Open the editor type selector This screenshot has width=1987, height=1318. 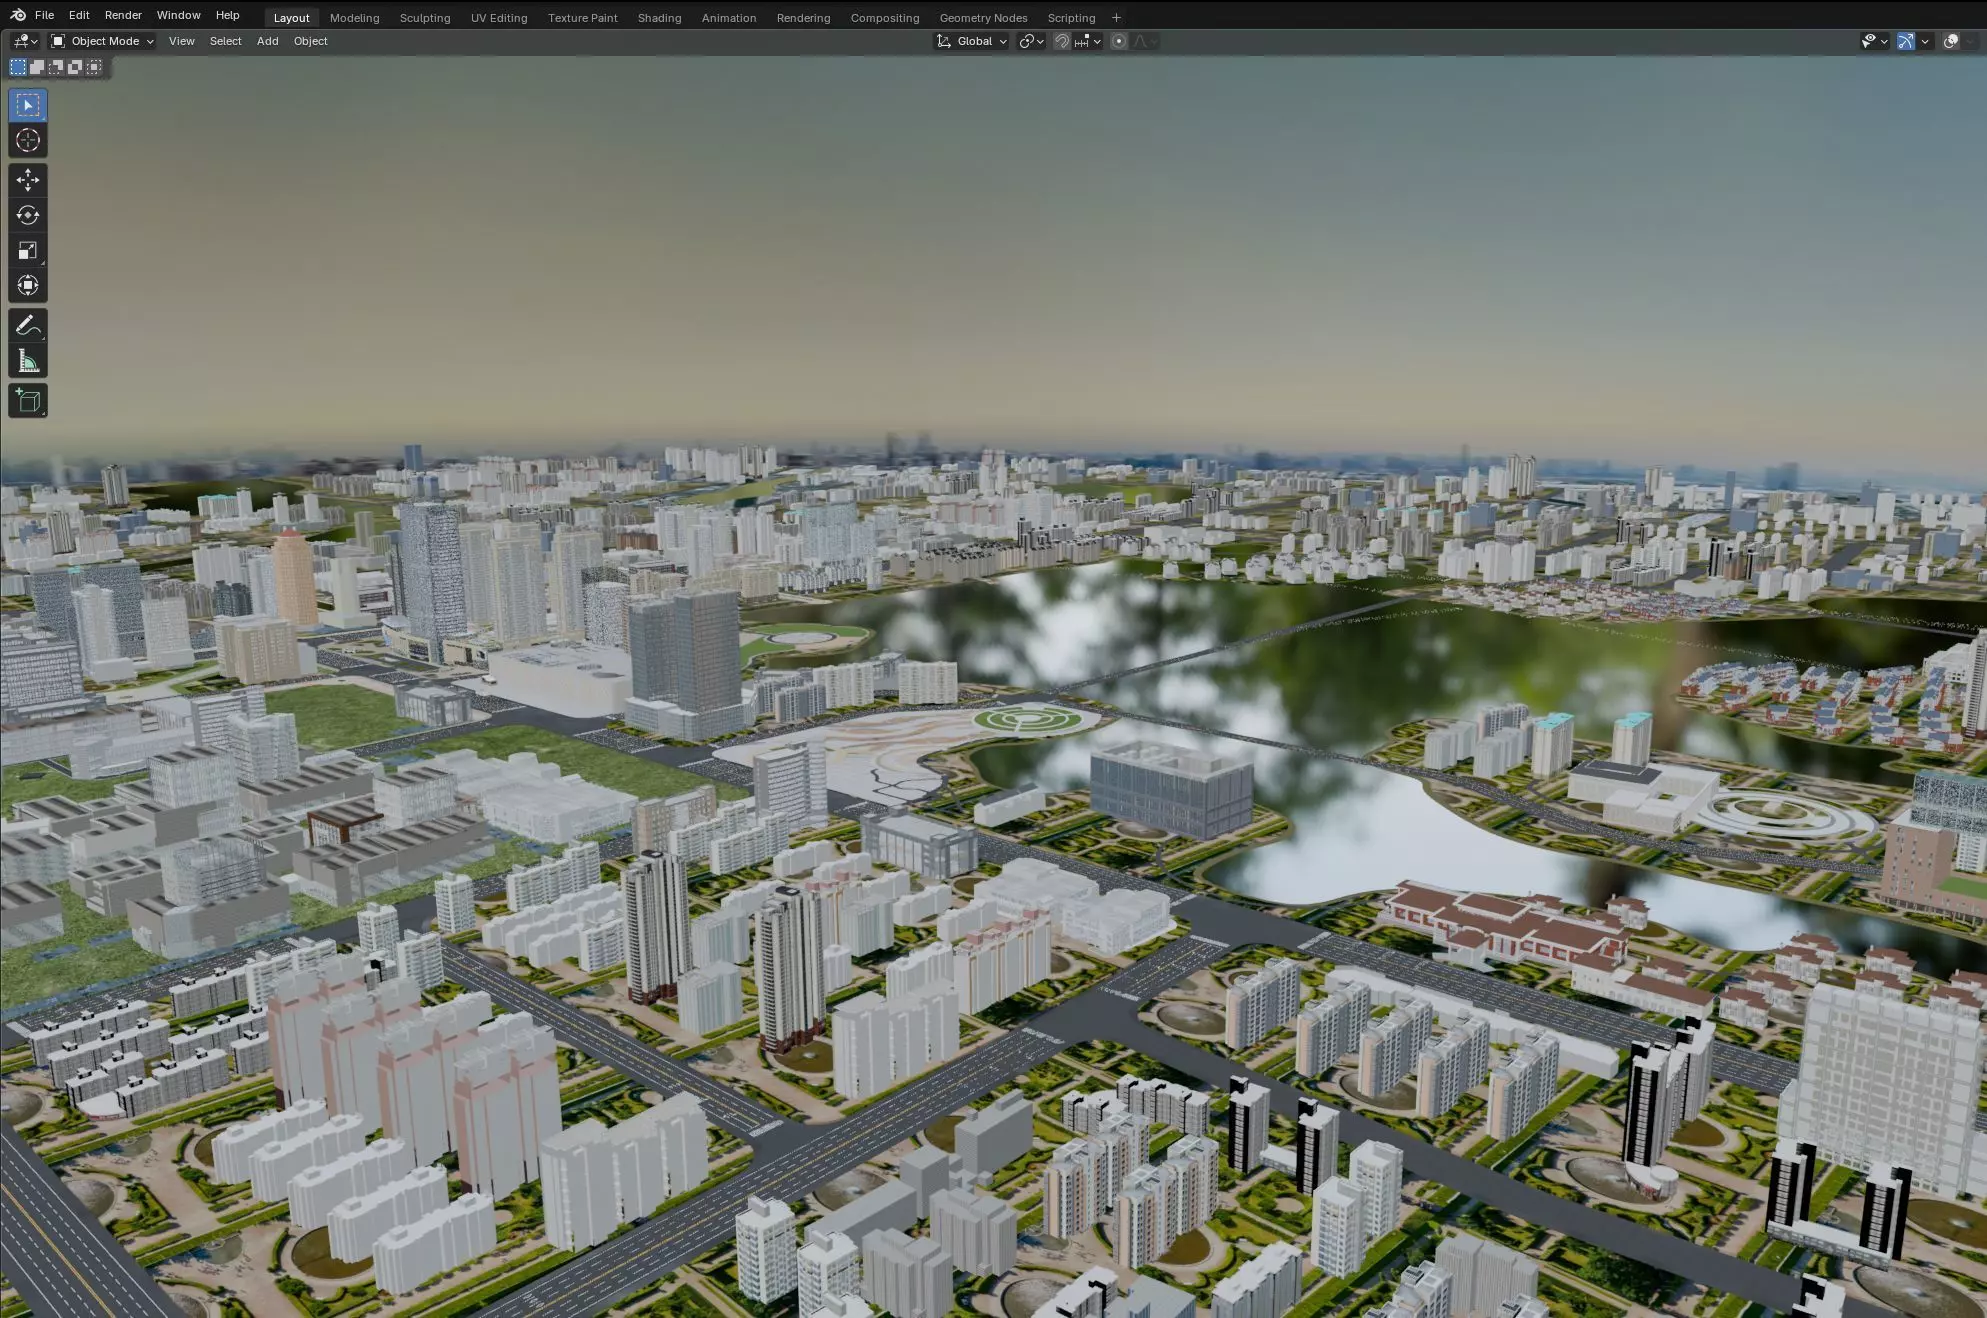coord(26,41)
